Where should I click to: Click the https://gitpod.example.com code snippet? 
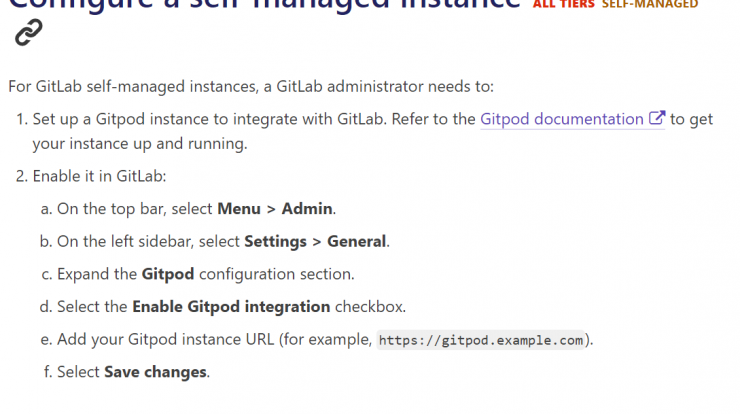(x=481, y=340)
